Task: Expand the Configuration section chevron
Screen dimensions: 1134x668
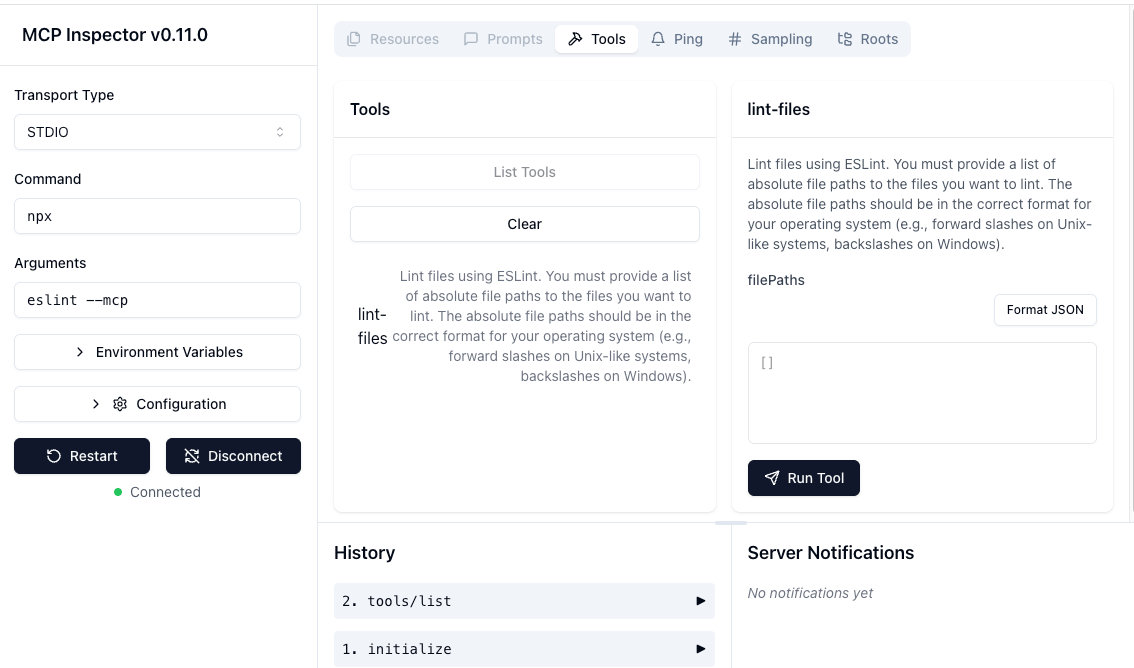Action: coord(95,404)
